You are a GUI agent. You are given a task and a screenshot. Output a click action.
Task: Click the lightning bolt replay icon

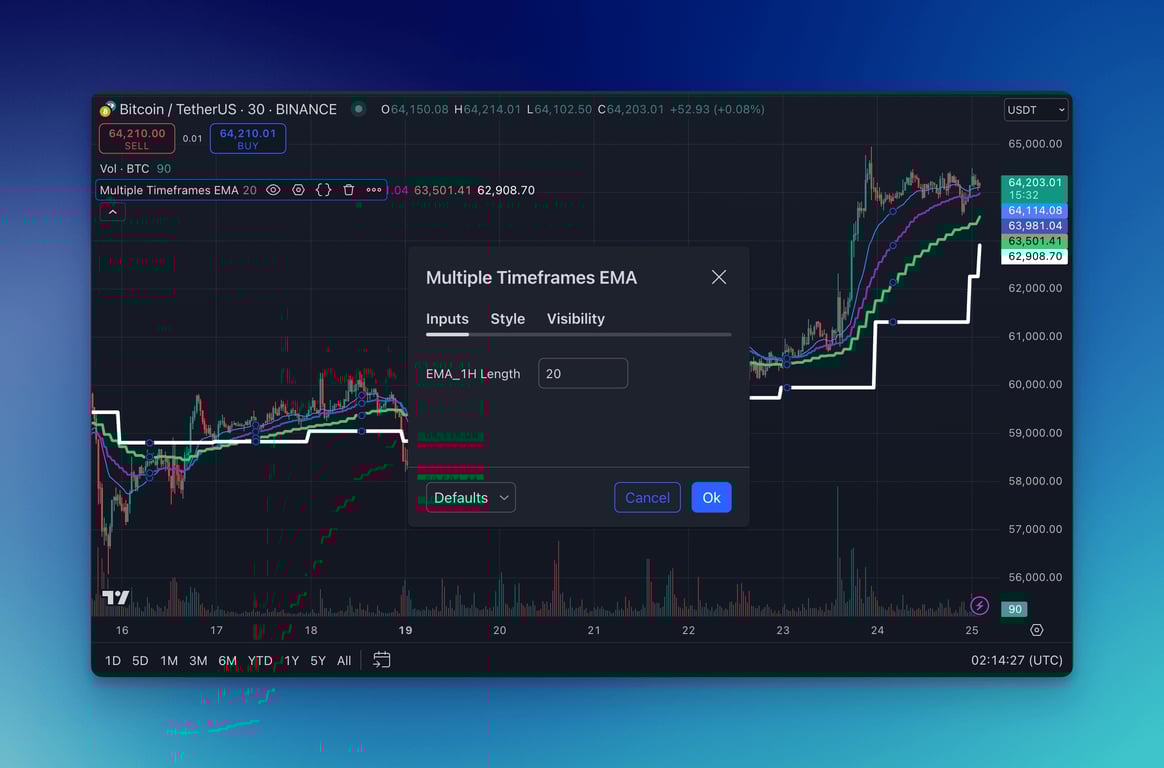click(x=979, y=605)
